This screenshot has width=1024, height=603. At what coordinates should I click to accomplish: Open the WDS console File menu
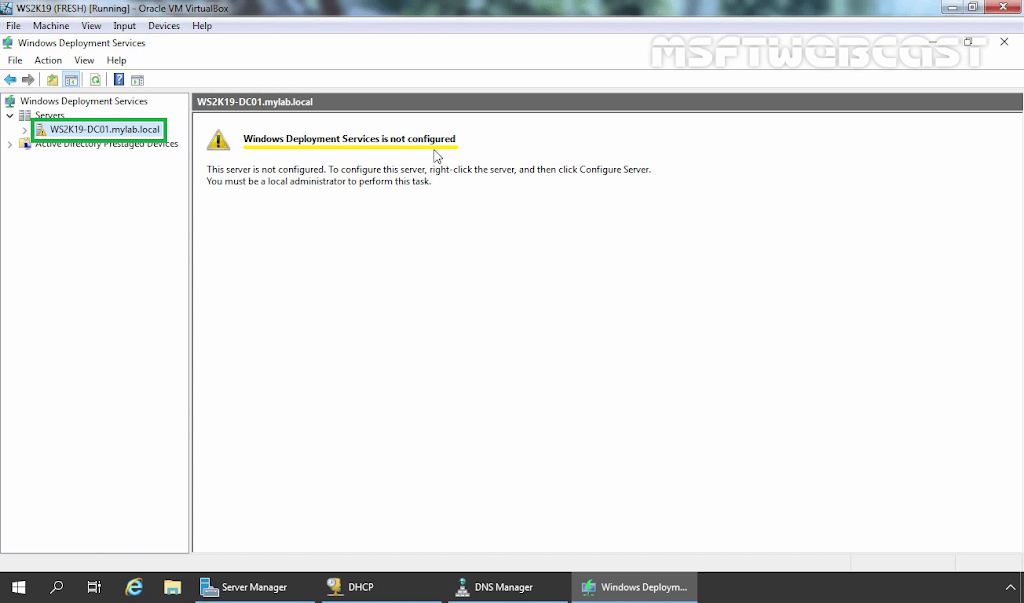15,60
